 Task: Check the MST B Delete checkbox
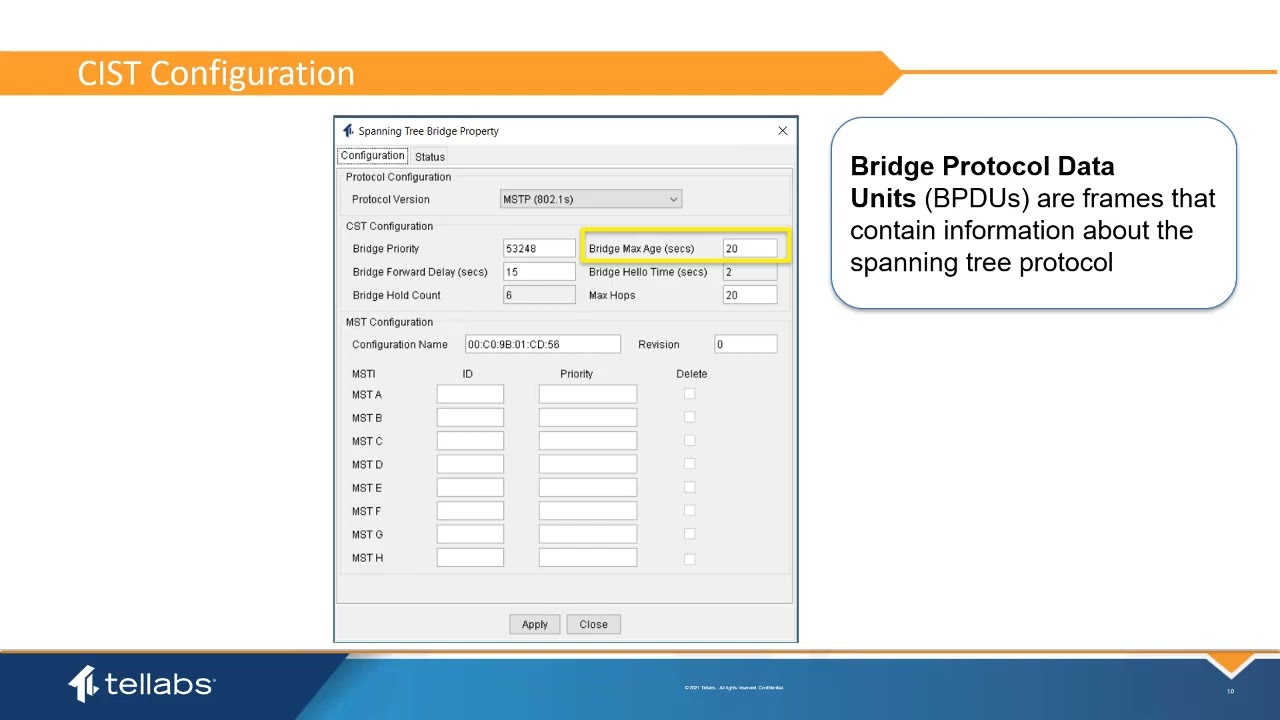point(689,417)
